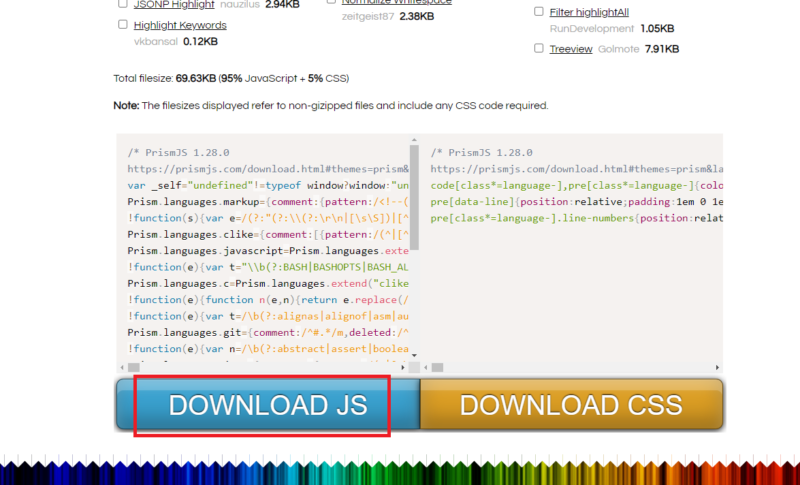Screen dimensions: 800x485
Task: Click the DOWNLOAD CSS button
Action: point(571,405)
